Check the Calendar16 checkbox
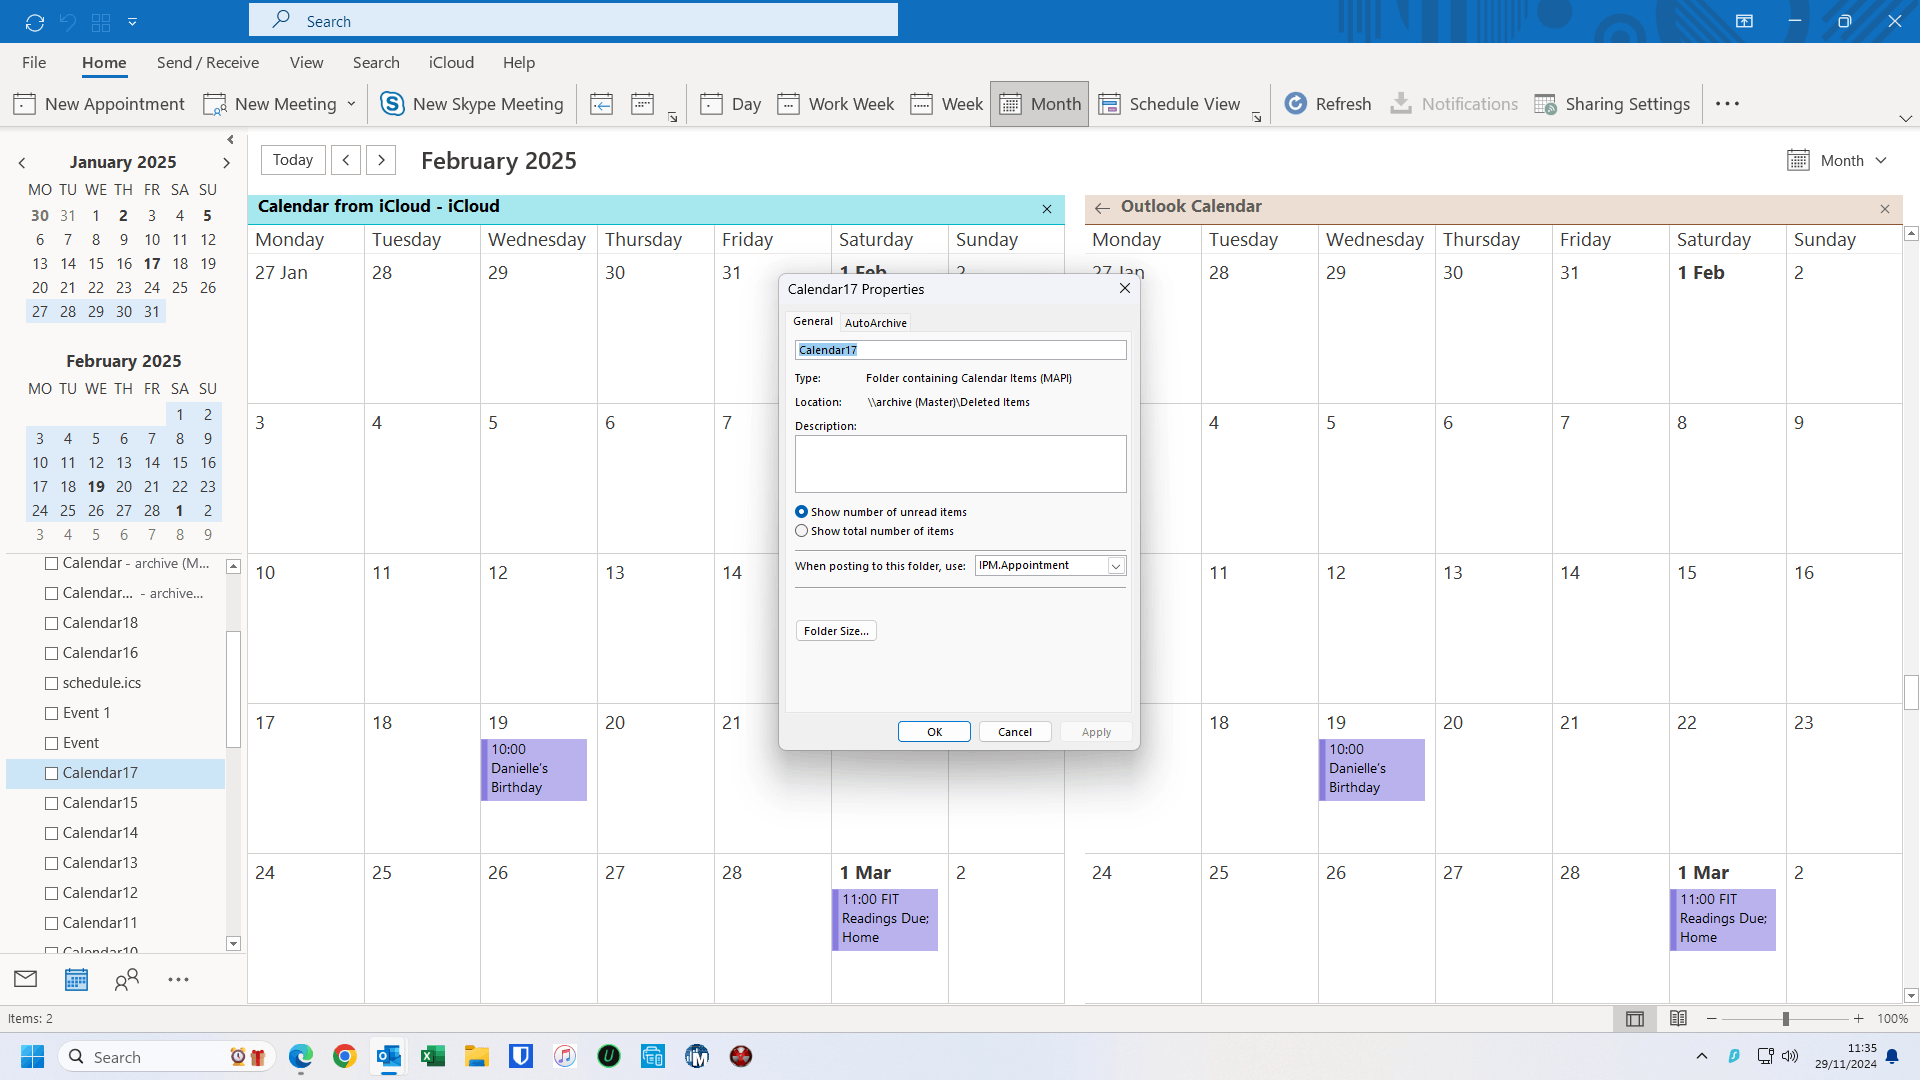The width and height of the screenshot is (1920, 1080). point(52,653)
